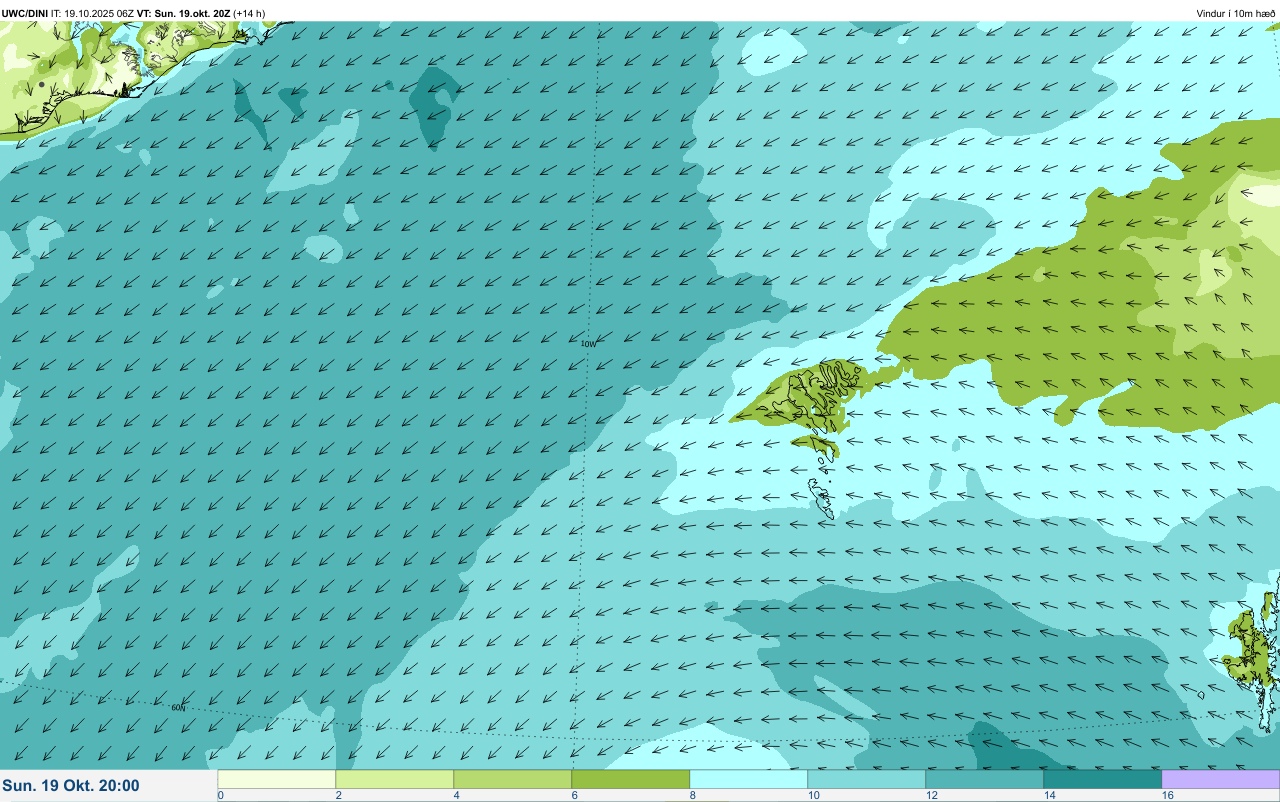Click the 'Vindur í 10m hæð' title text

tap(1235, 13)
